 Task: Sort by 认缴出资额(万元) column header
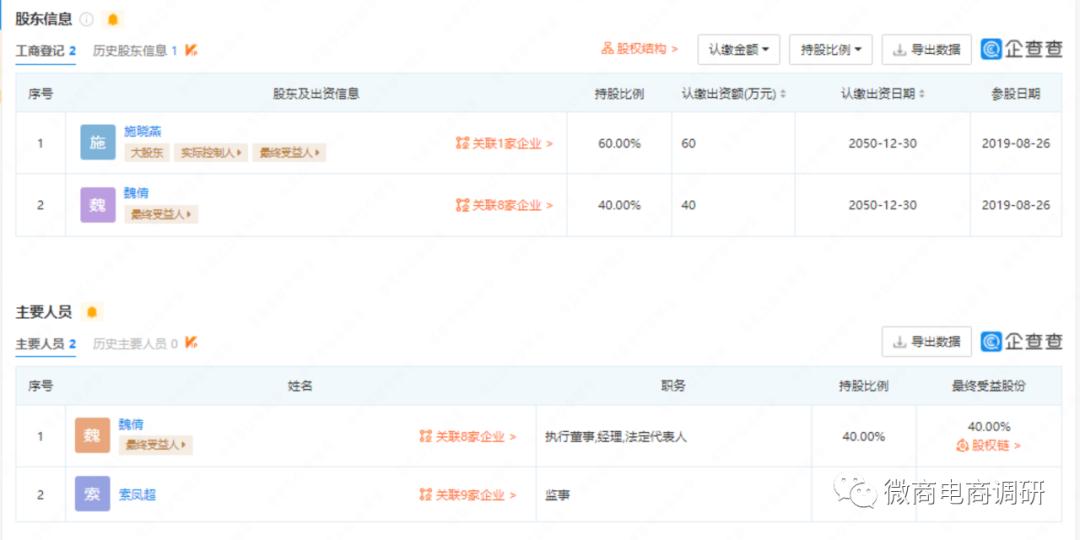(734, 93)
